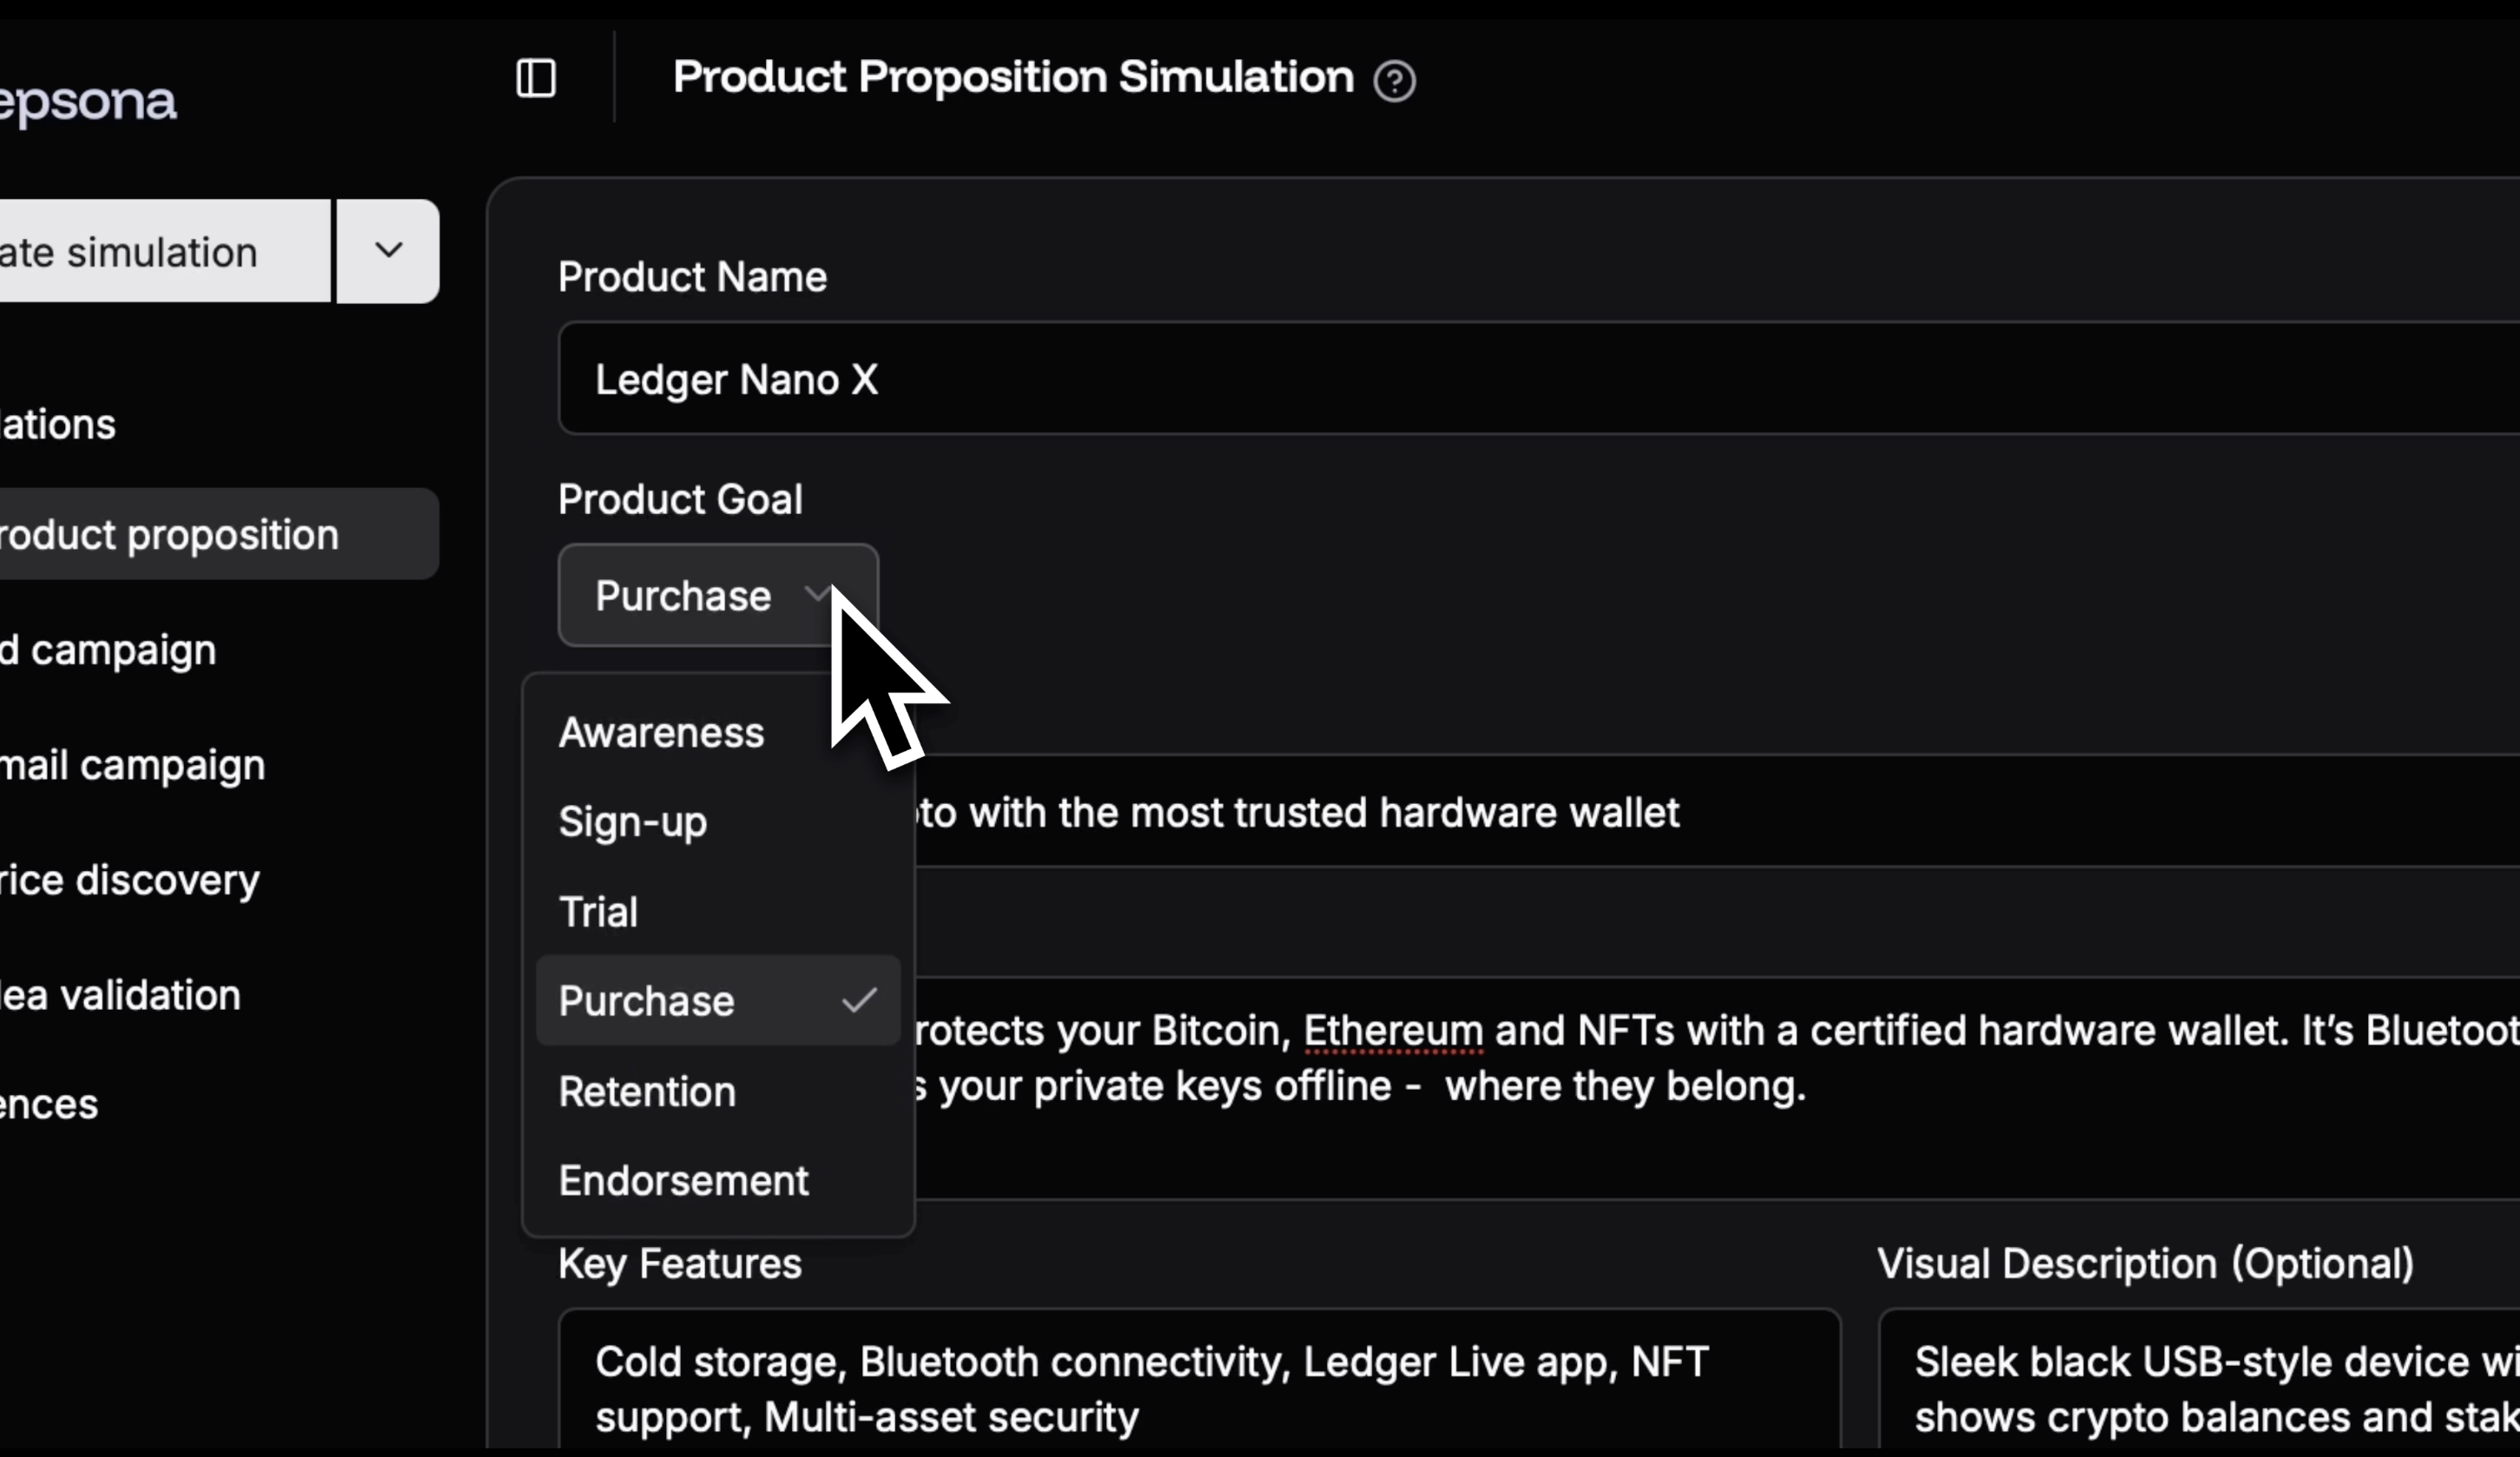The image size is (2520, 1457).
Task: Go to Ad campaign in sidebar
Action: [110, 650]
